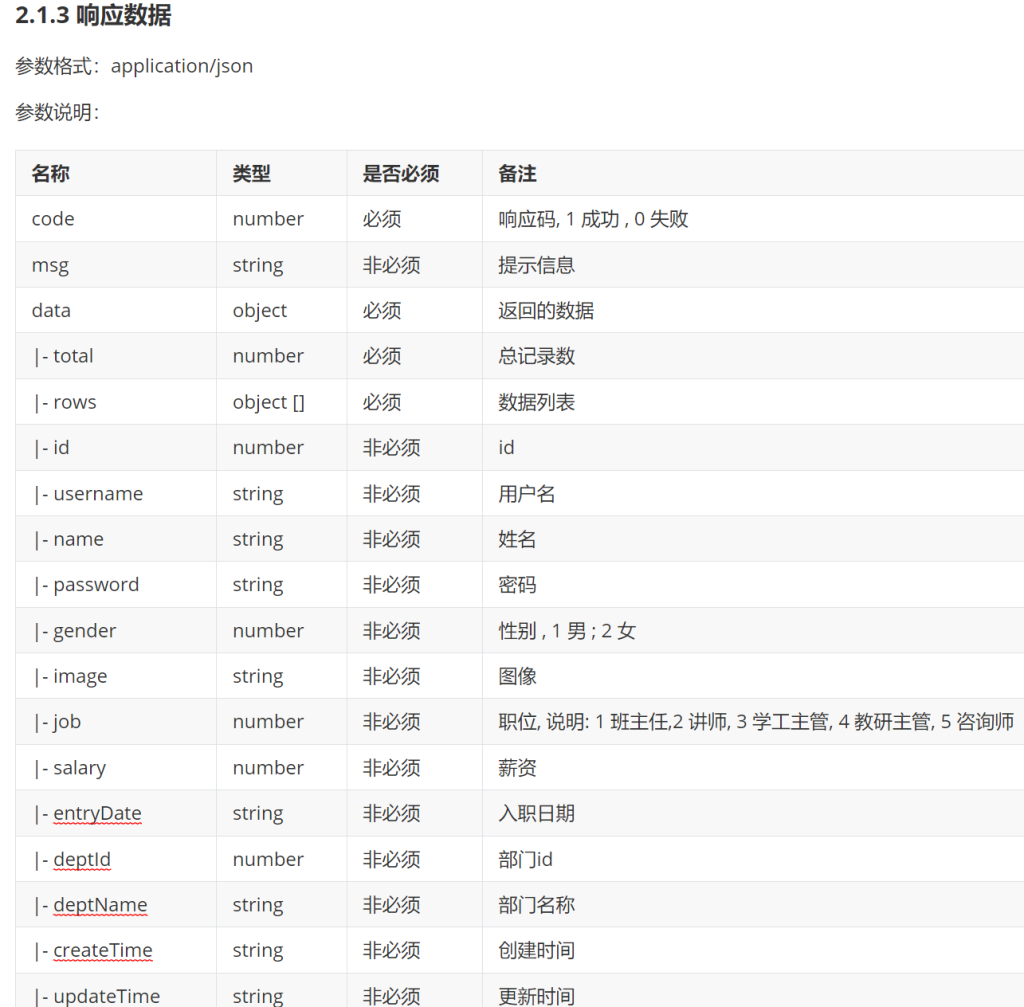This screenshot has height=1007, width=1024.
Task: Click the 'data' parameter name cell
Action: (51, 310)
